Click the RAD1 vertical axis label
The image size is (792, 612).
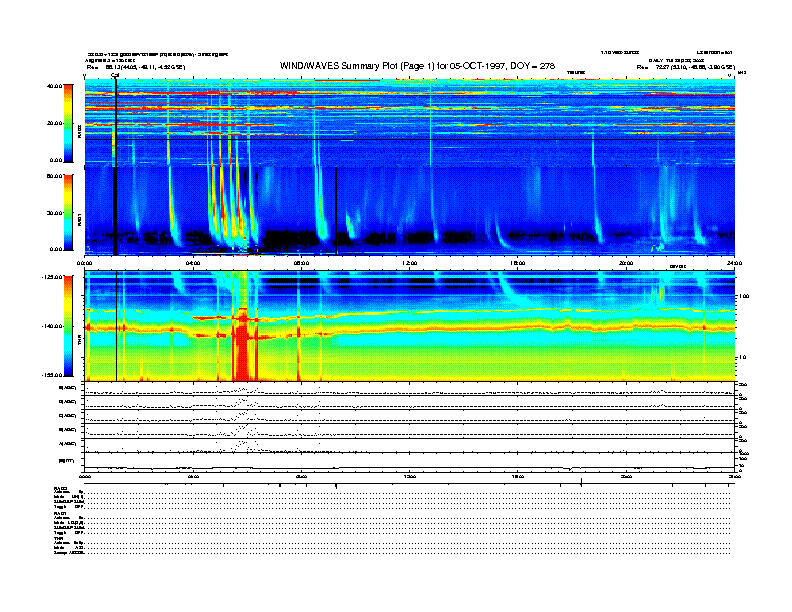79,220
